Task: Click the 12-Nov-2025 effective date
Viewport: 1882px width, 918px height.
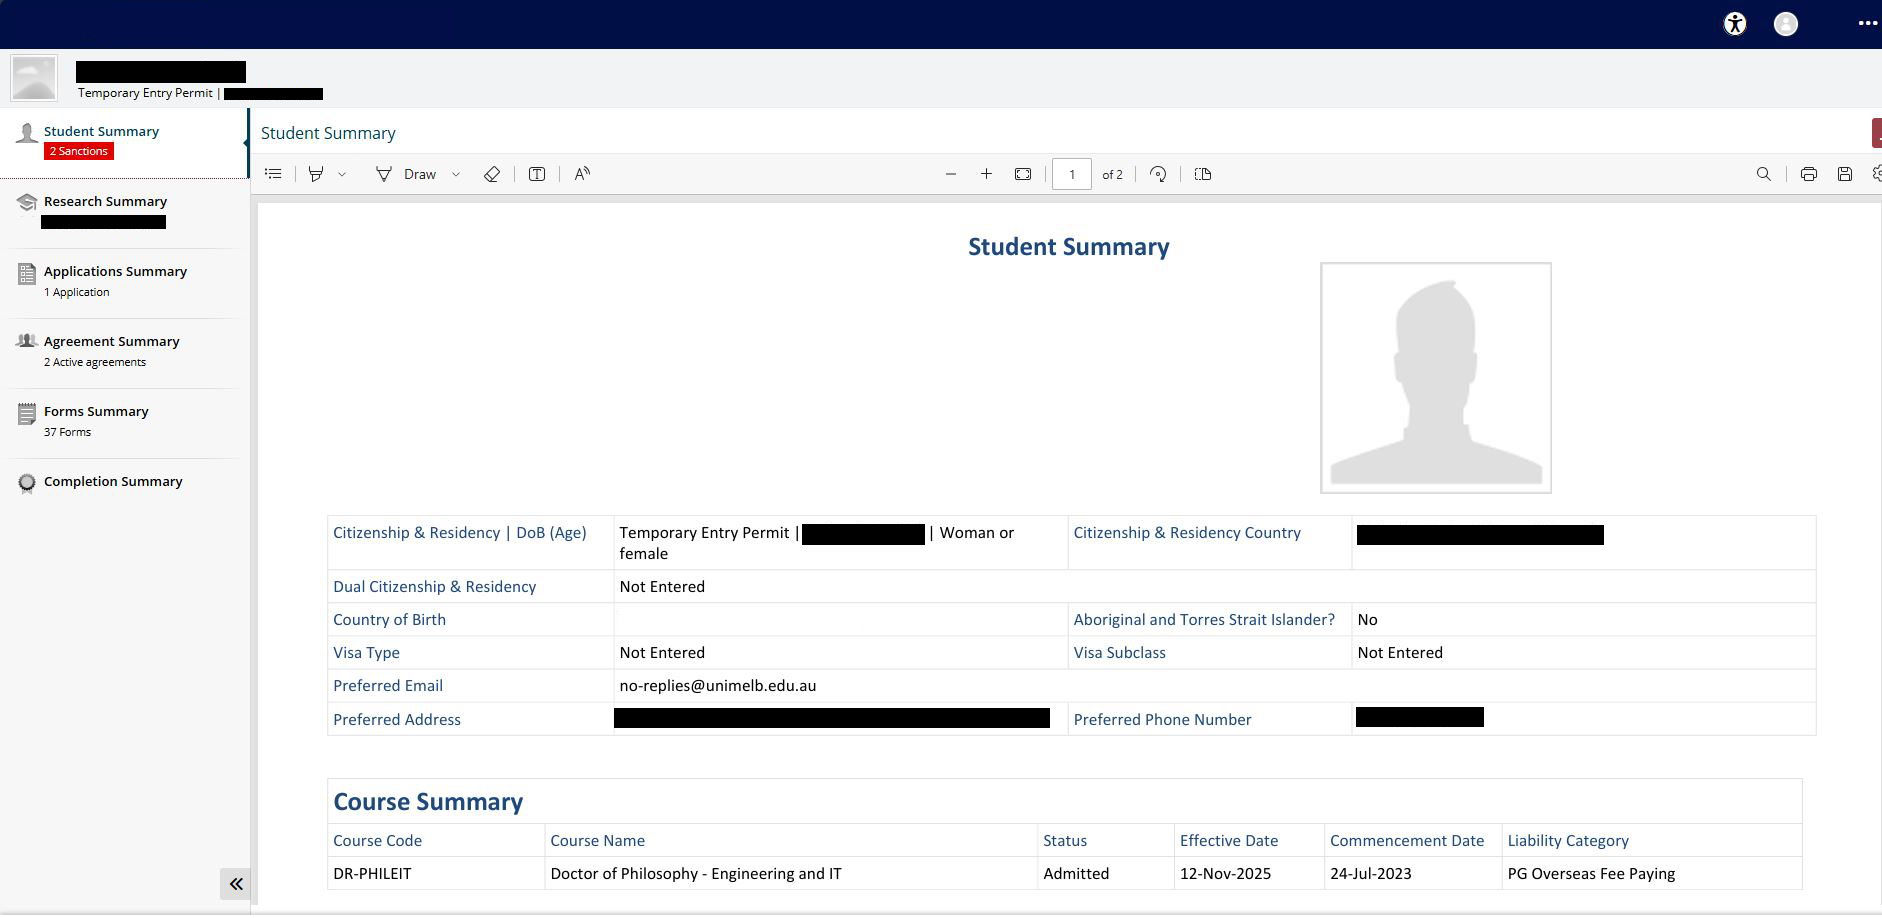Action: [x=1225, y=874]
